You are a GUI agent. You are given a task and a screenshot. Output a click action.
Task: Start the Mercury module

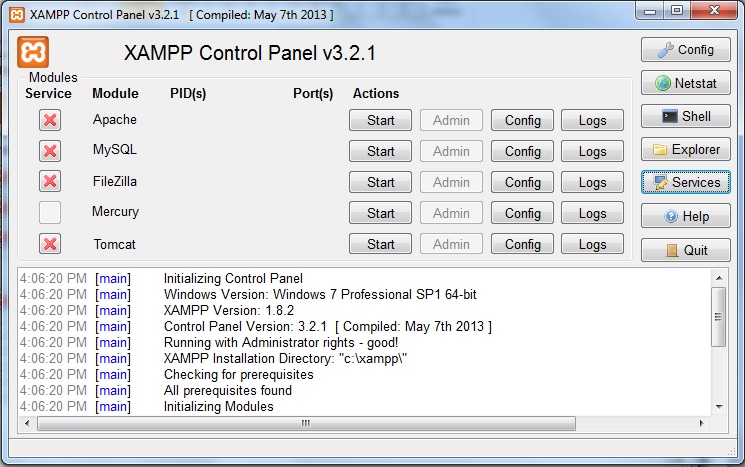pyautogui.click(x=381, y=213)
